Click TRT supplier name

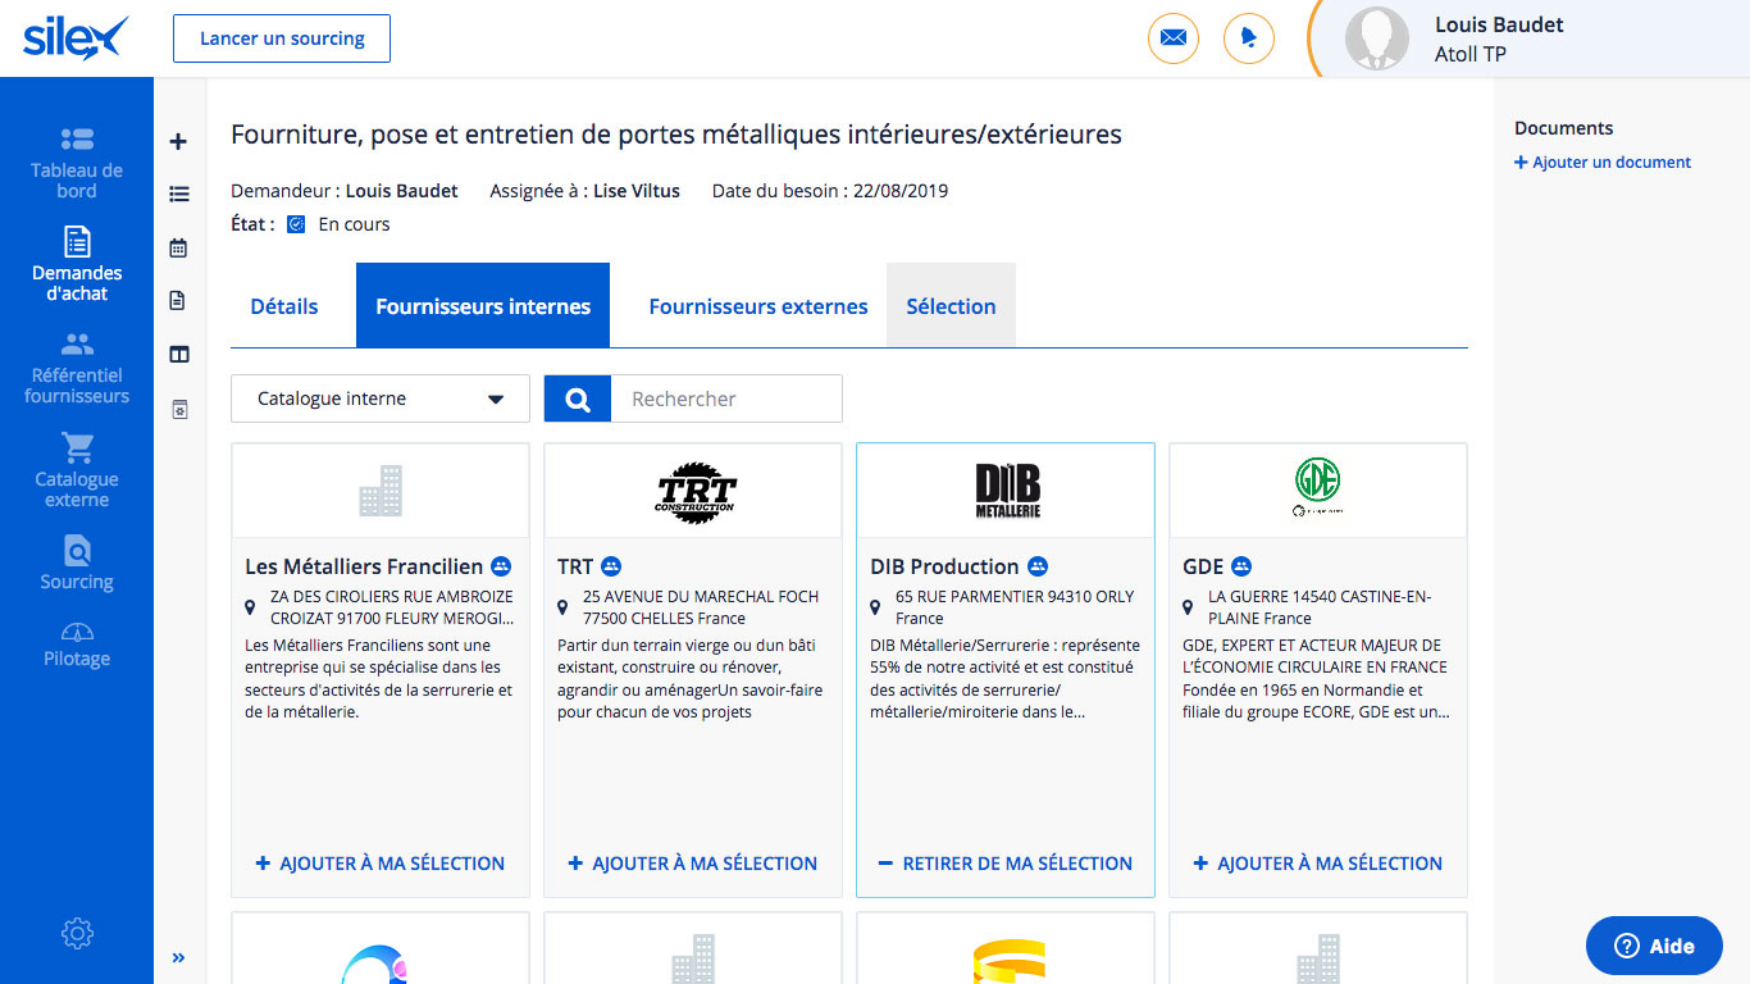pos(575,566)
